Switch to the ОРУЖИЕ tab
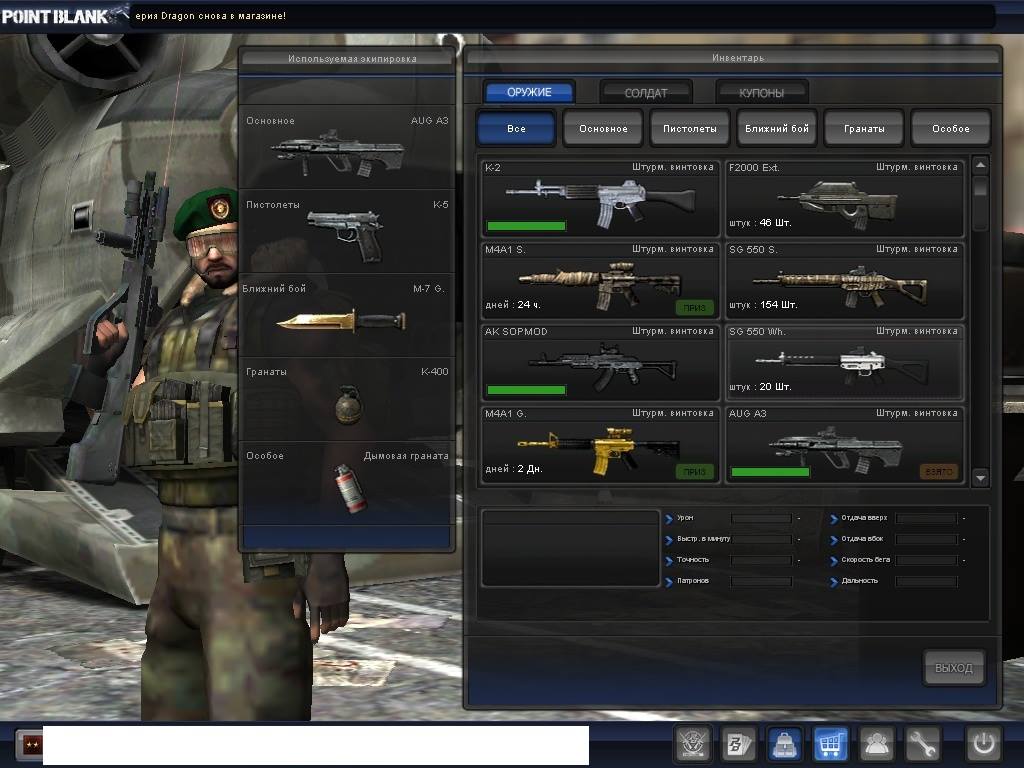The width and height of the screenshot is (1024, 768). click(x=529, y=92)
